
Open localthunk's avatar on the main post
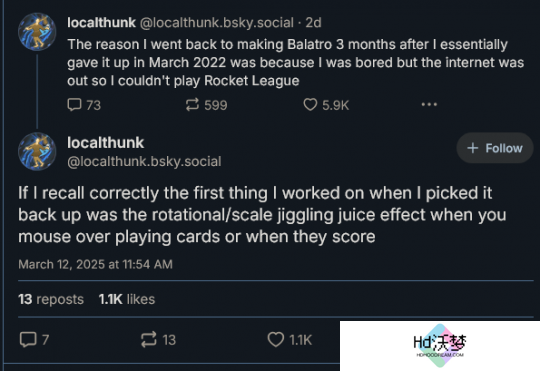point(37,151)
